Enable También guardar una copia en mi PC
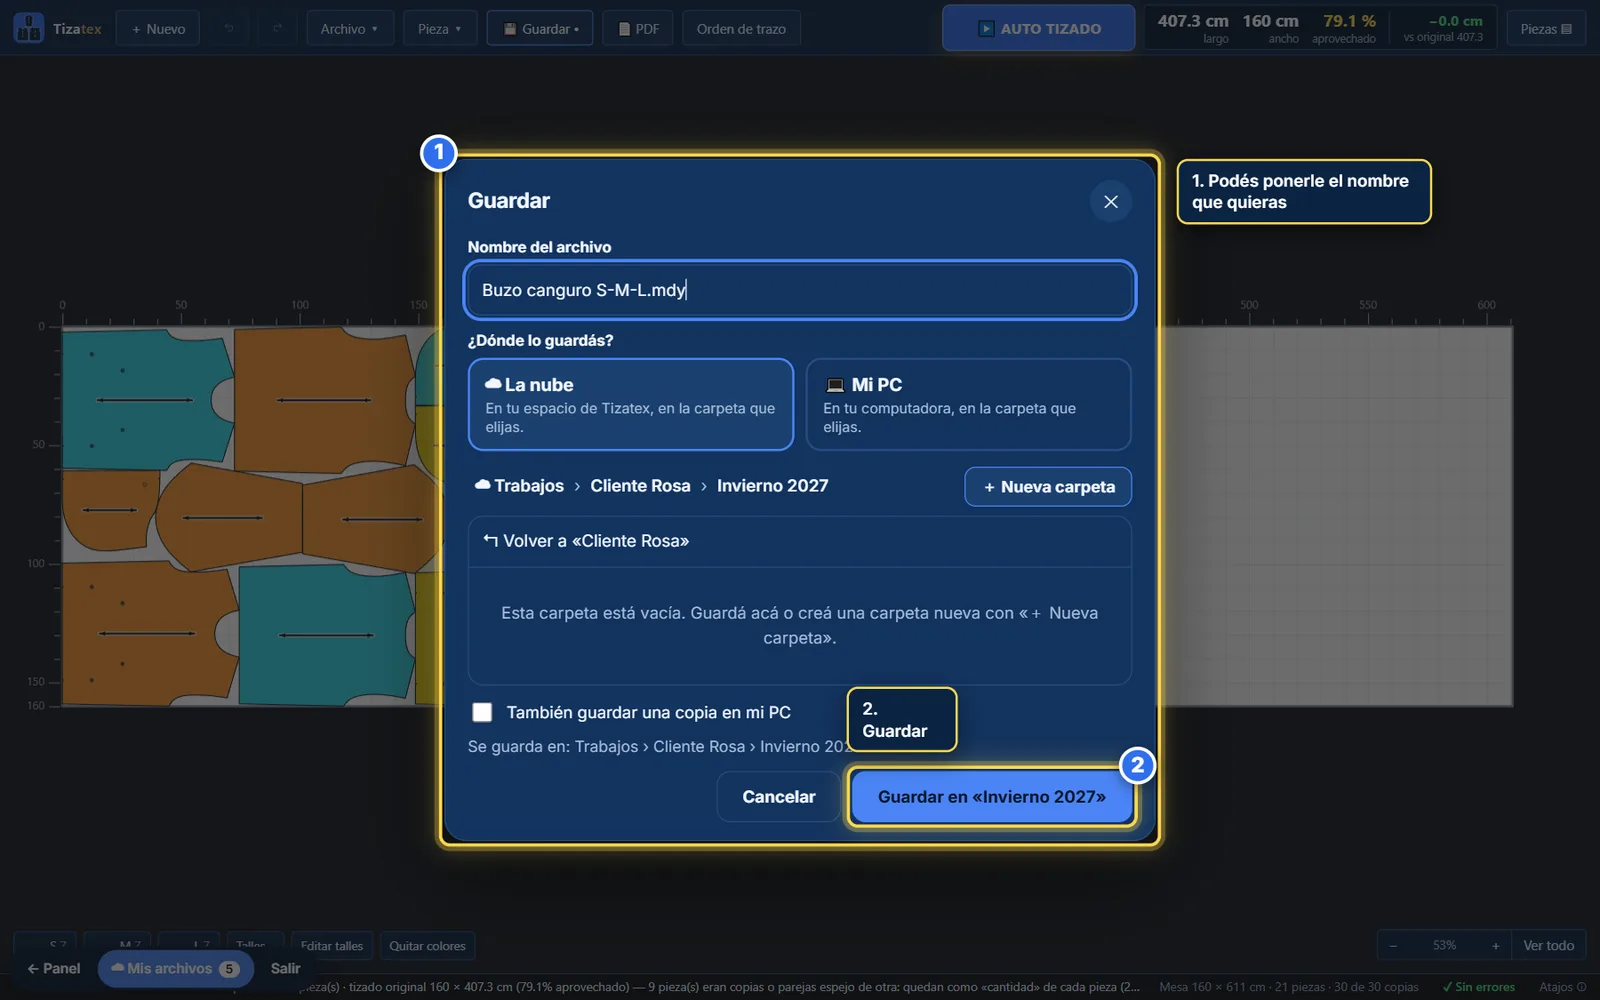1600x1000 pixels. coord(482,712)
